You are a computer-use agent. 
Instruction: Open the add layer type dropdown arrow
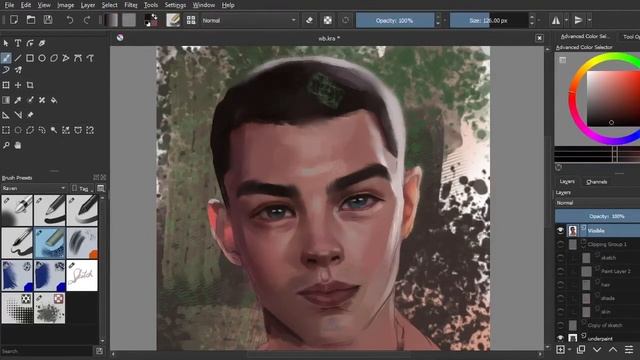click(569, 350)
